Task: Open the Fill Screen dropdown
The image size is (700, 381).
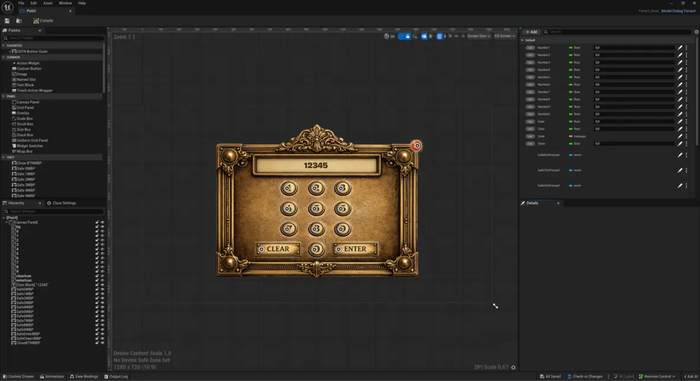Action: pyautogui.click(x=504, y=36)
